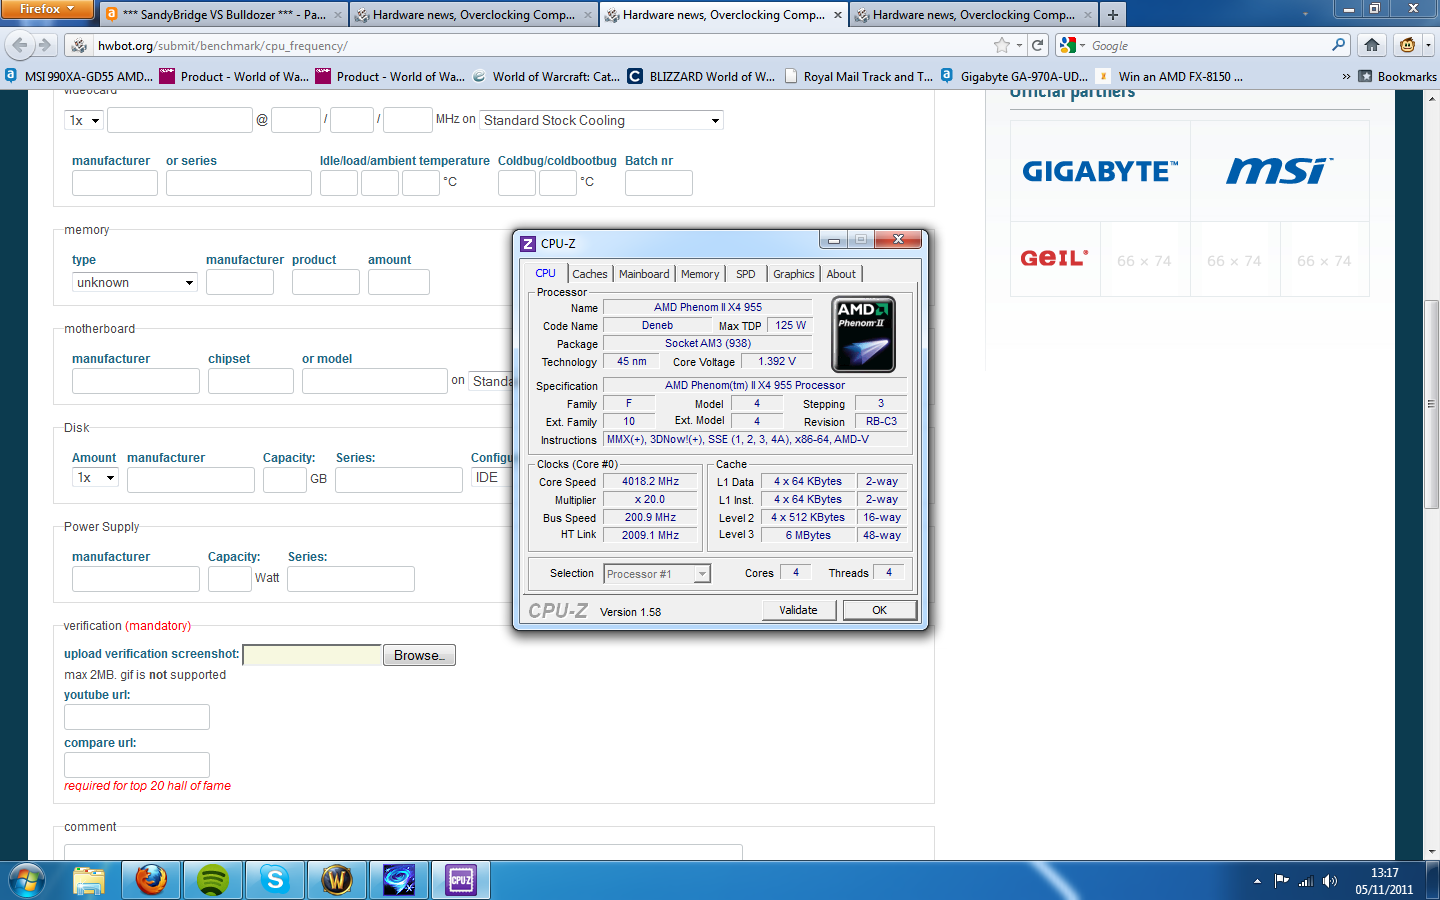
Task: Switch to the About tab in CPU-Z
Action: [x=841, y=274]
